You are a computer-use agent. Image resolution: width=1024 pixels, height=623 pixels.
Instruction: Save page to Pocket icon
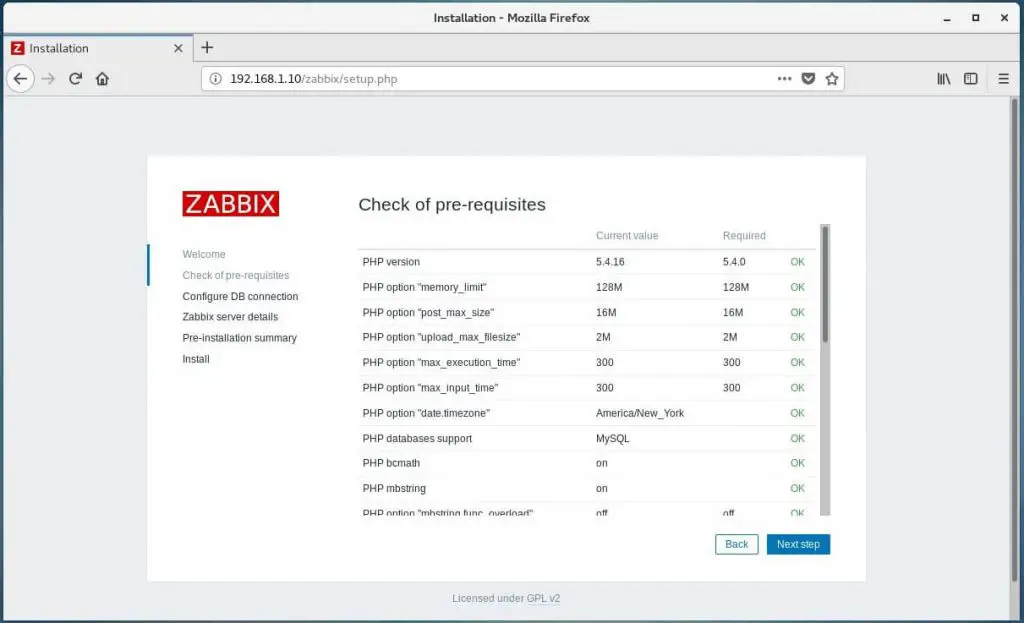(808, 79)
